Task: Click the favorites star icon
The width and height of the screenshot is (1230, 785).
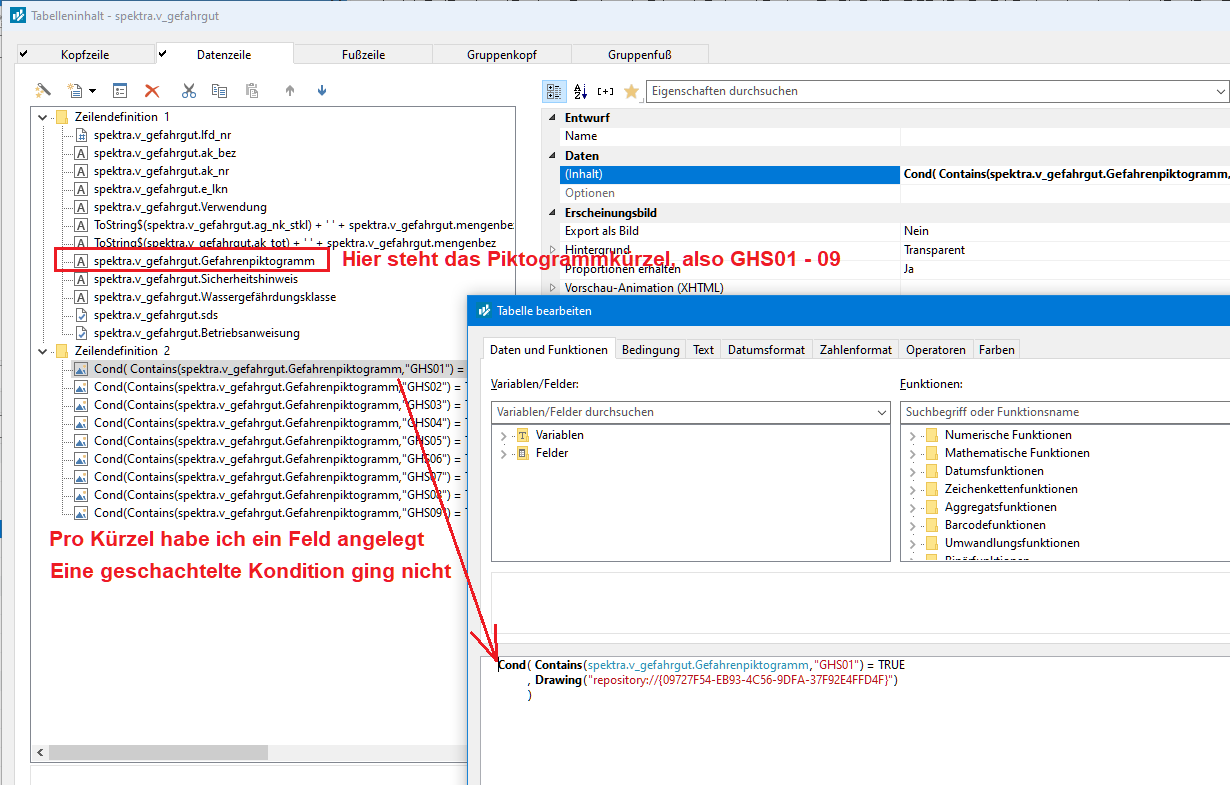Action: pyautogui.click(x=631, y=91)
